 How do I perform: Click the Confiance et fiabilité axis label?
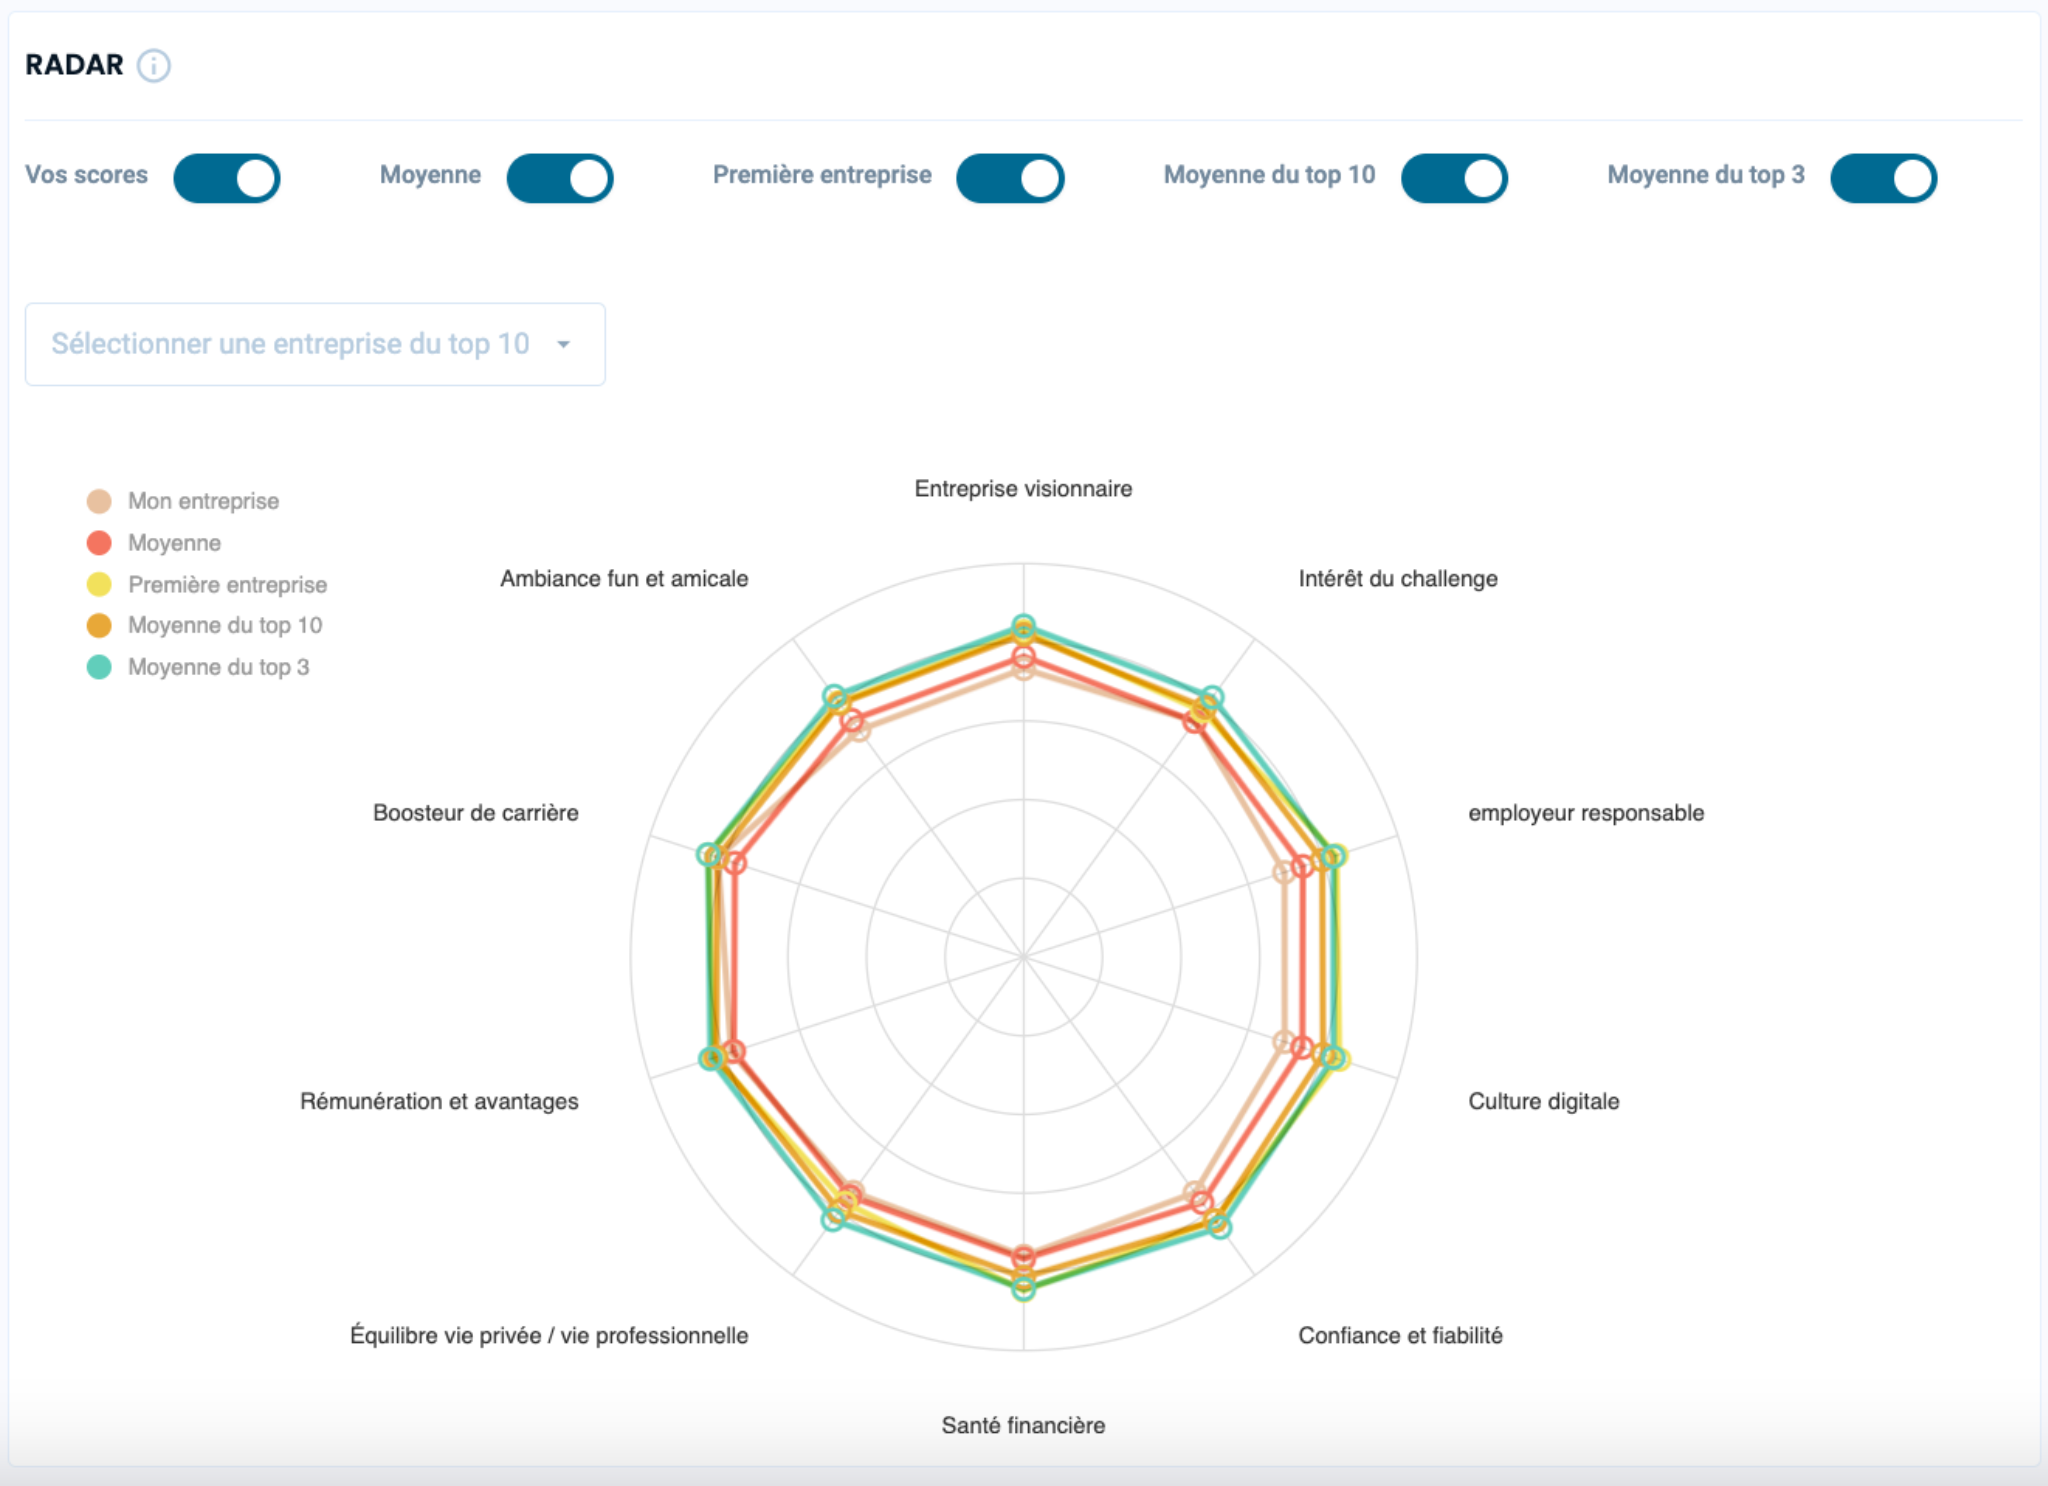[1400, 1336]
